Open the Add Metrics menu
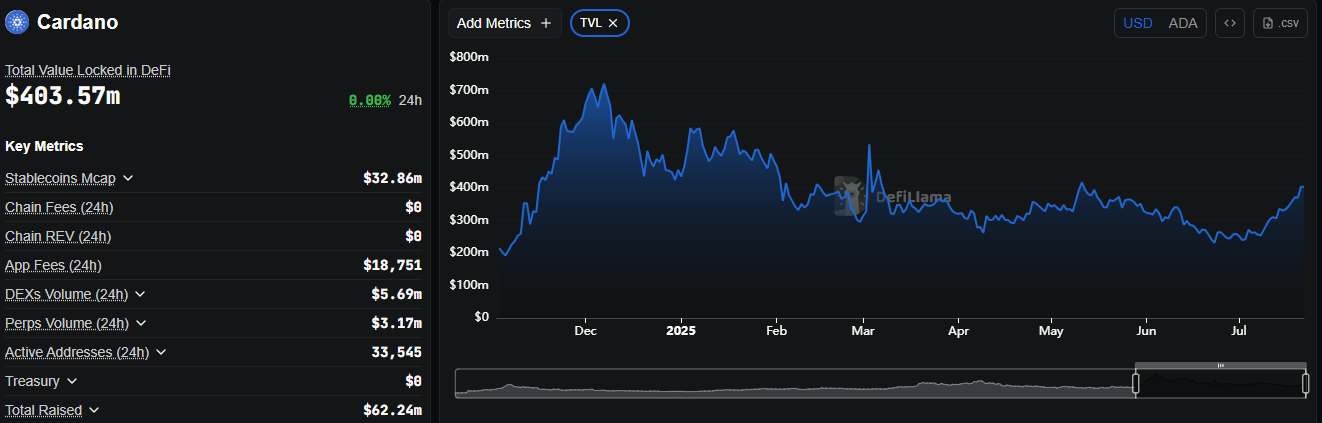Image resolution: width=1322 pixels, height=423 pixels. pos(505,23)
